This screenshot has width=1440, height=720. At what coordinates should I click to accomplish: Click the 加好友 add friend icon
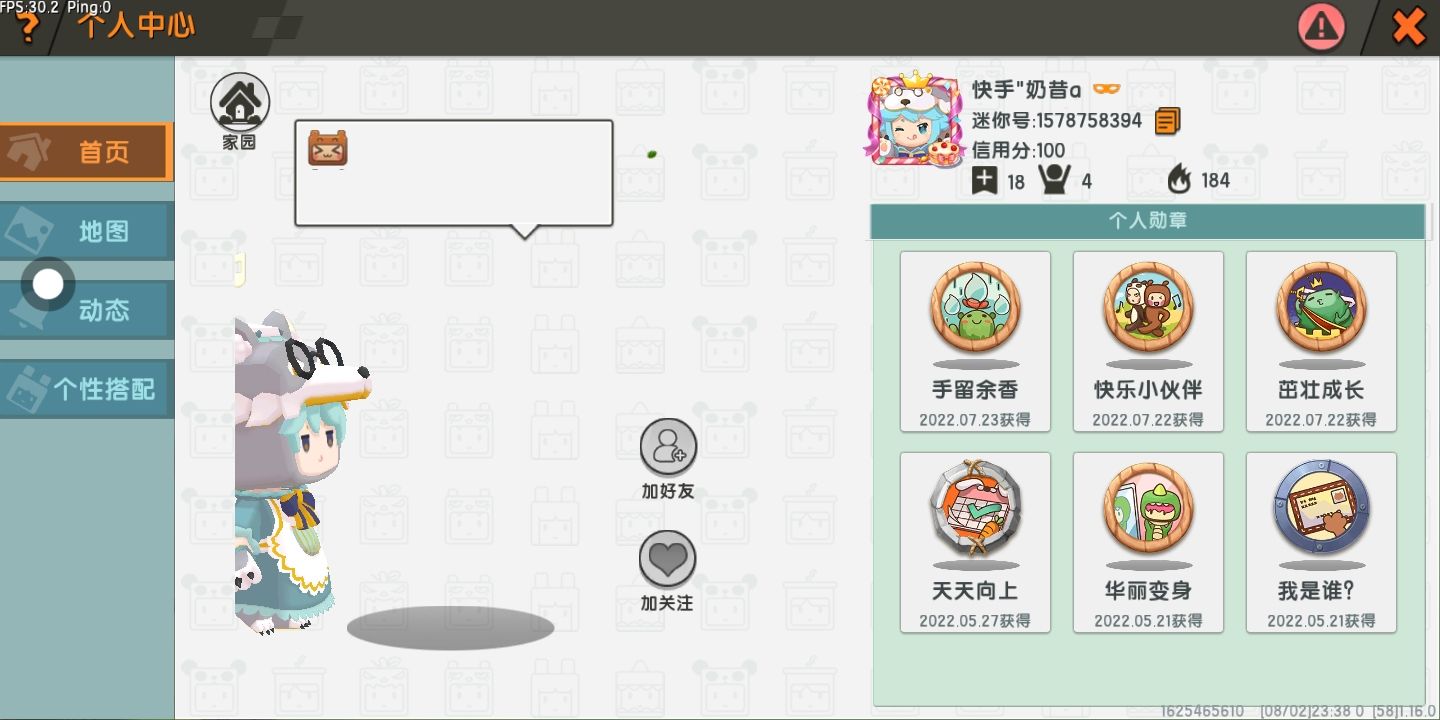click(668, 447)
